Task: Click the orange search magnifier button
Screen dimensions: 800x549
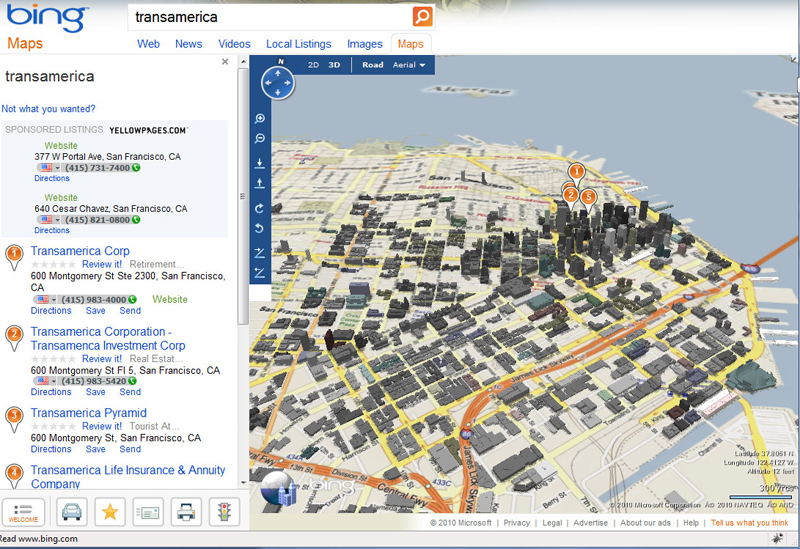Action: coord(422,17)
